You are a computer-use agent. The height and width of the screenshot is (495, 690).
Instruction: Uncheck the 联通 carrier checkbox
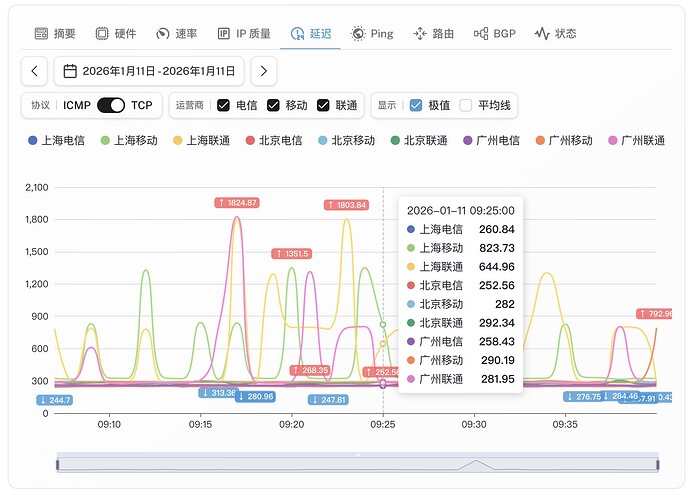(323, 105)
